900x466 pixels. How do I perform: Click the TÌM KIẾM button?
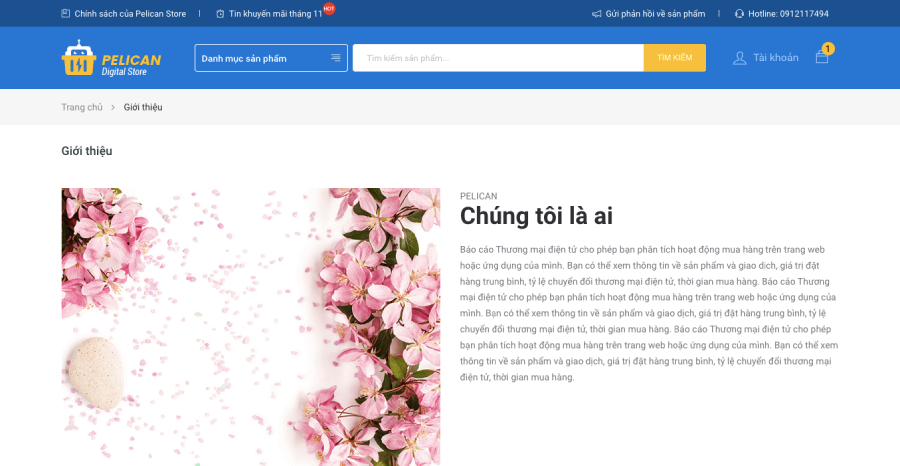tap(674, 58)
